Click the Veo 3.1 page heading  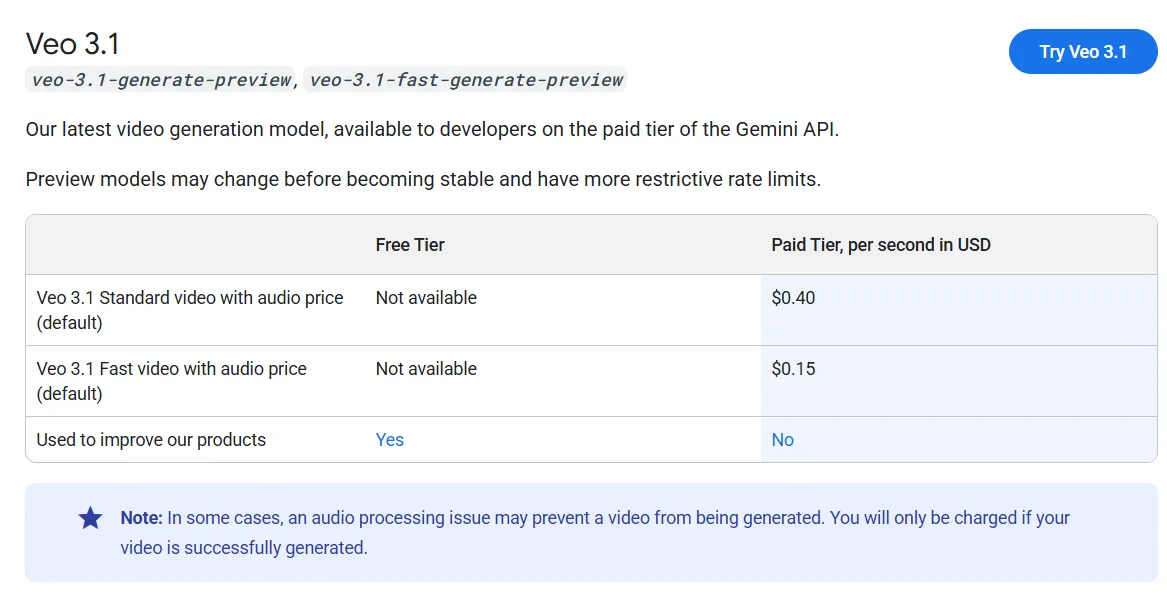point(72,44)
